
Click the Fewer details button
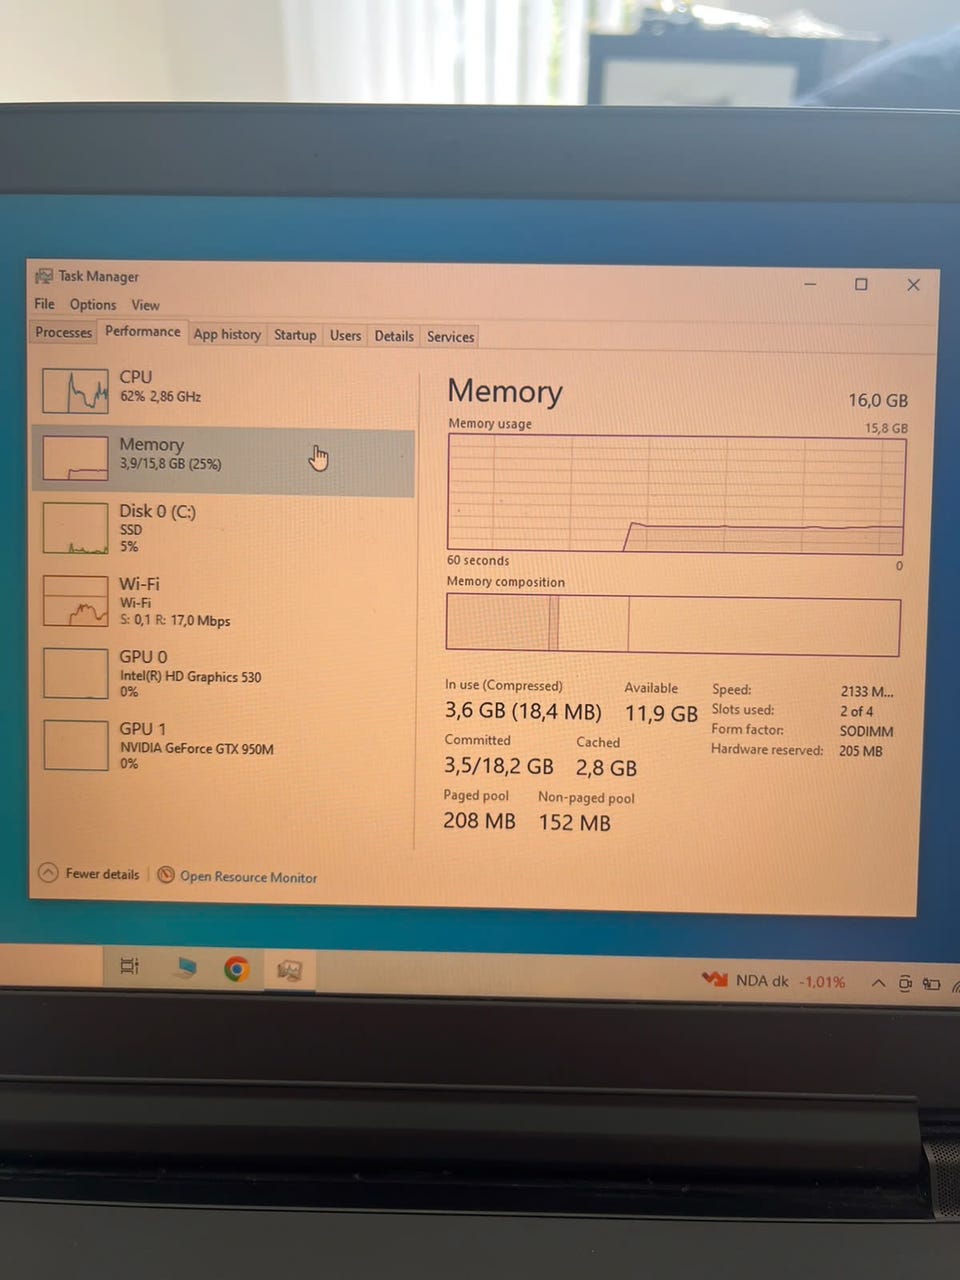coord(89,873)
